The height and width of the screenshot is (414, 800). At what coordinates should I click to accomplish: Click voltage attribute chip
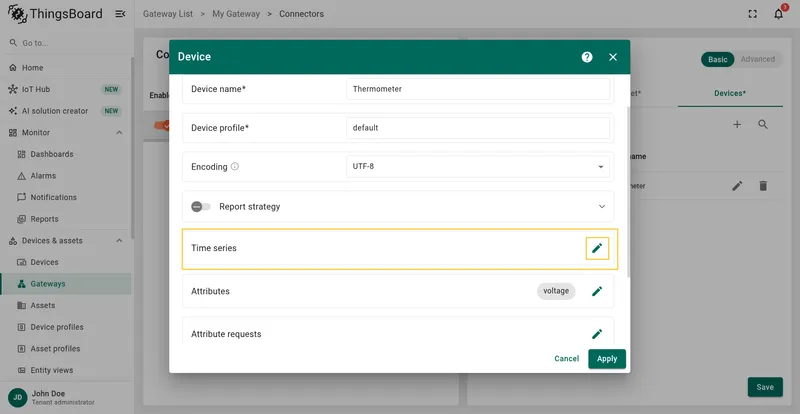[x=556, y=291]
